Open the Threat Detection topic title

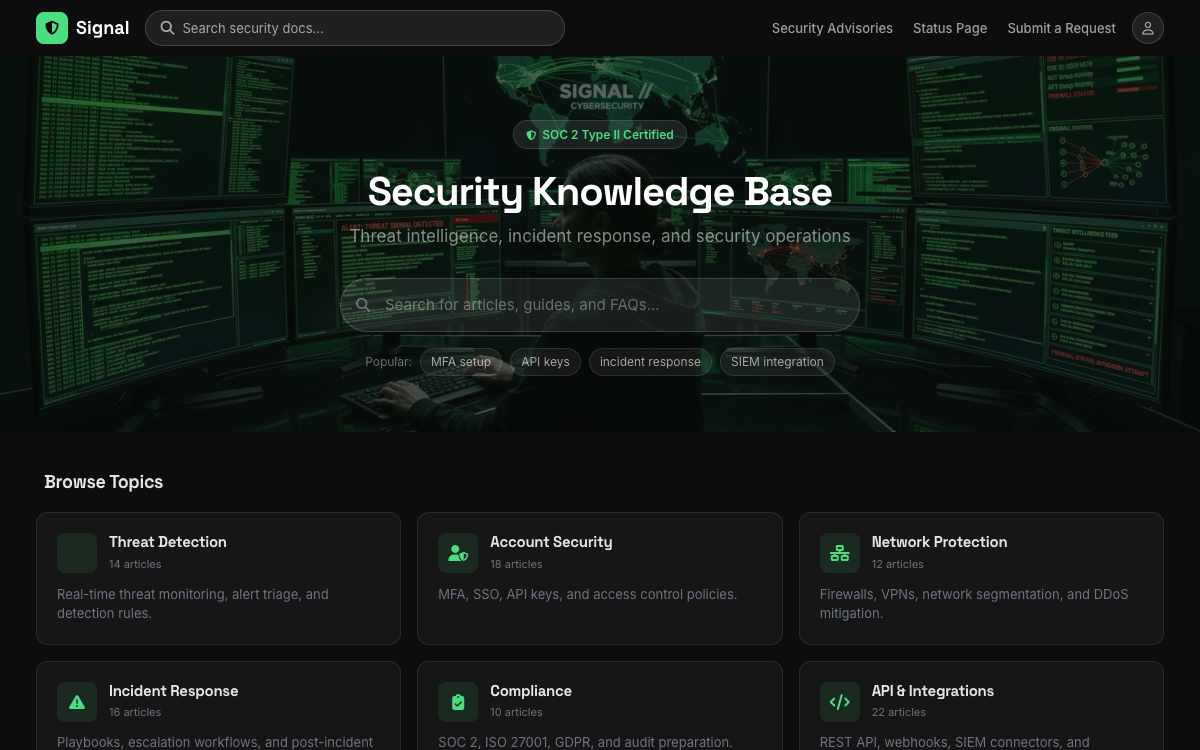pyautogui.click(x=168, y=542)
